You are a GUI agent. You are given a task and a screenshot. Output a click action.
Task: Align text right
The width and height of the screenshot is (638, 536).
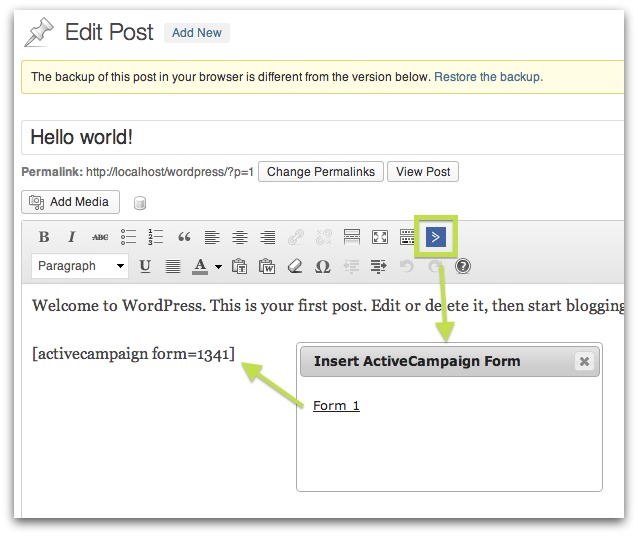click(x=268, y=237)
